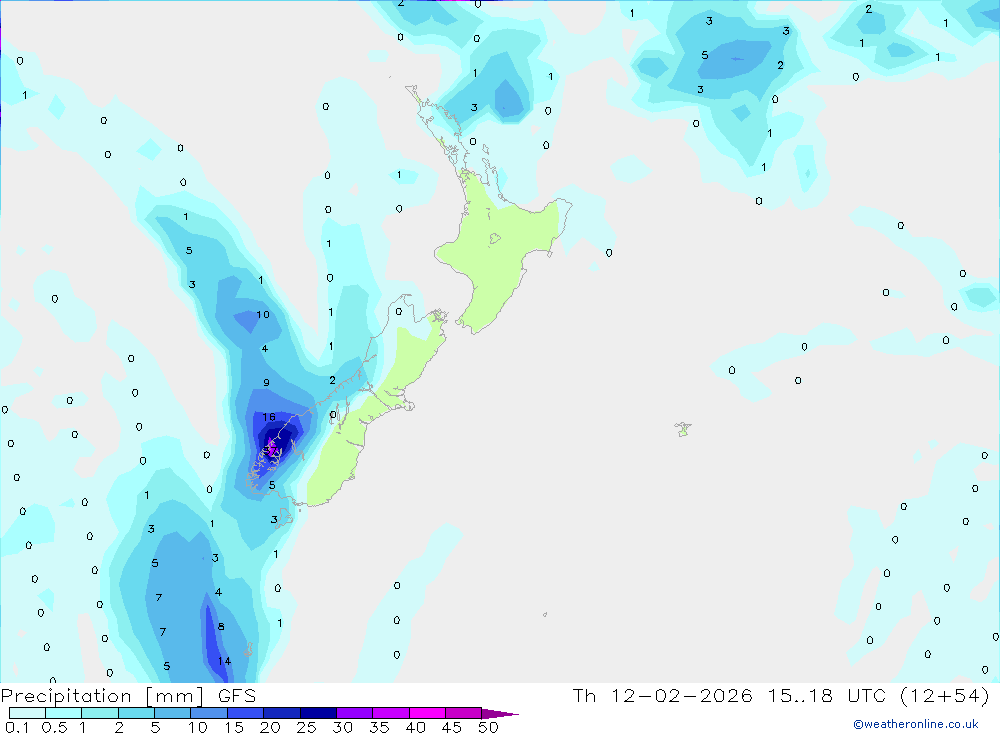Pick the 15–20 mm blue legend swatch
This screenshot has width=1000, height=733.
pos(246,713)
